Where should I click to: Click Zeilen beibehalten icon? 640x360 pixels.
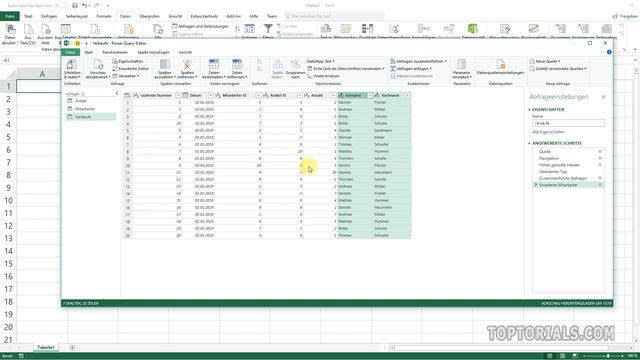213,64
